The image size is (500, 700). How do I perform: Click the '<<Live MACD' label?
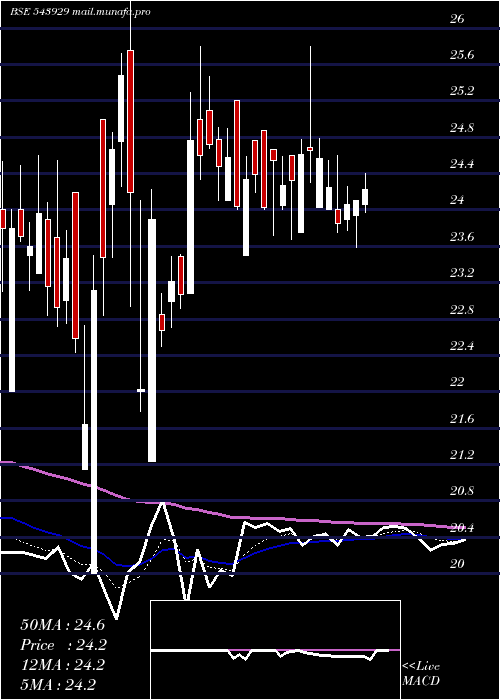[421, 673]
